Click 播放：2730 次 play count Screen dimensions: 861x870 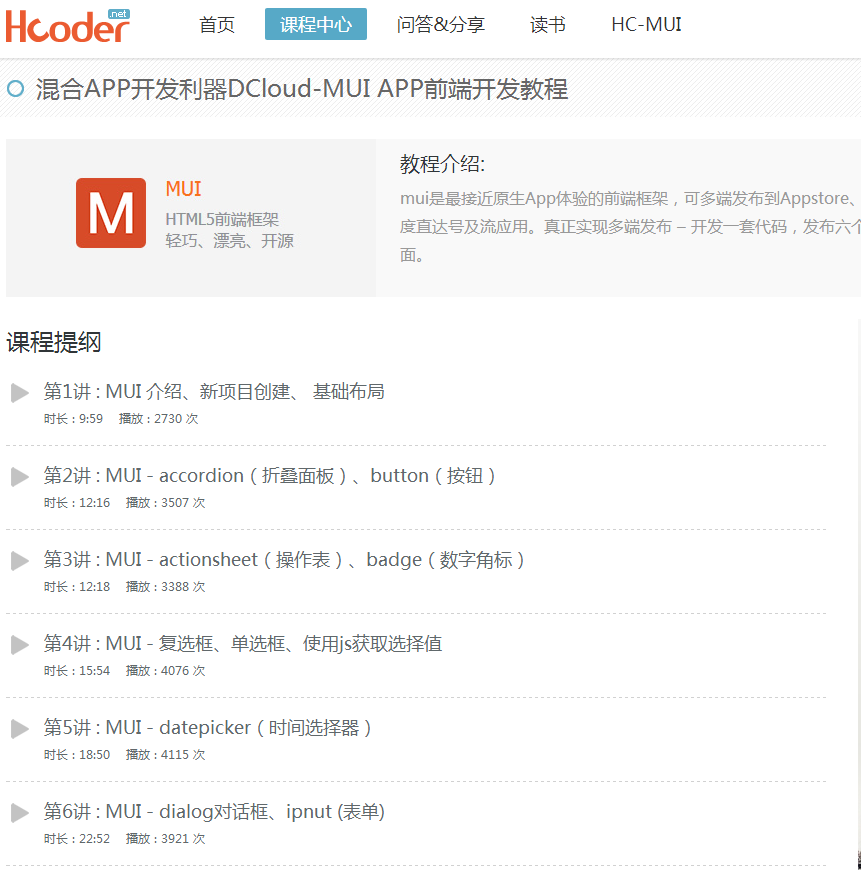158,418
